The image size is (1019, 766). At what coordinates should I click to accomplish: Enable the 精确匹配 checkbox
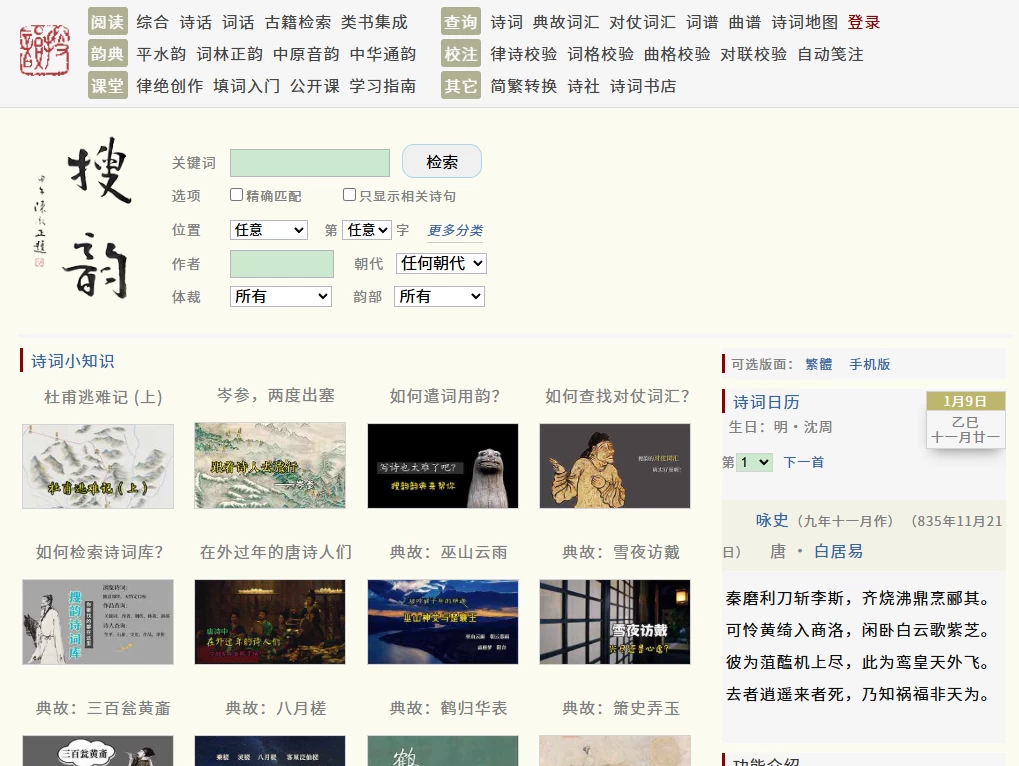point(237,195)
